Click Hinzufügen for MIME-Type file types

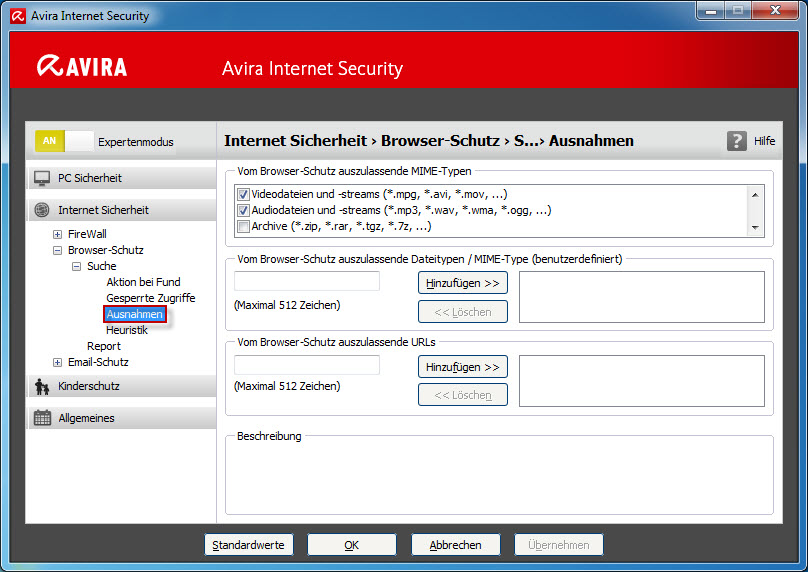click(x=463, y=283)
